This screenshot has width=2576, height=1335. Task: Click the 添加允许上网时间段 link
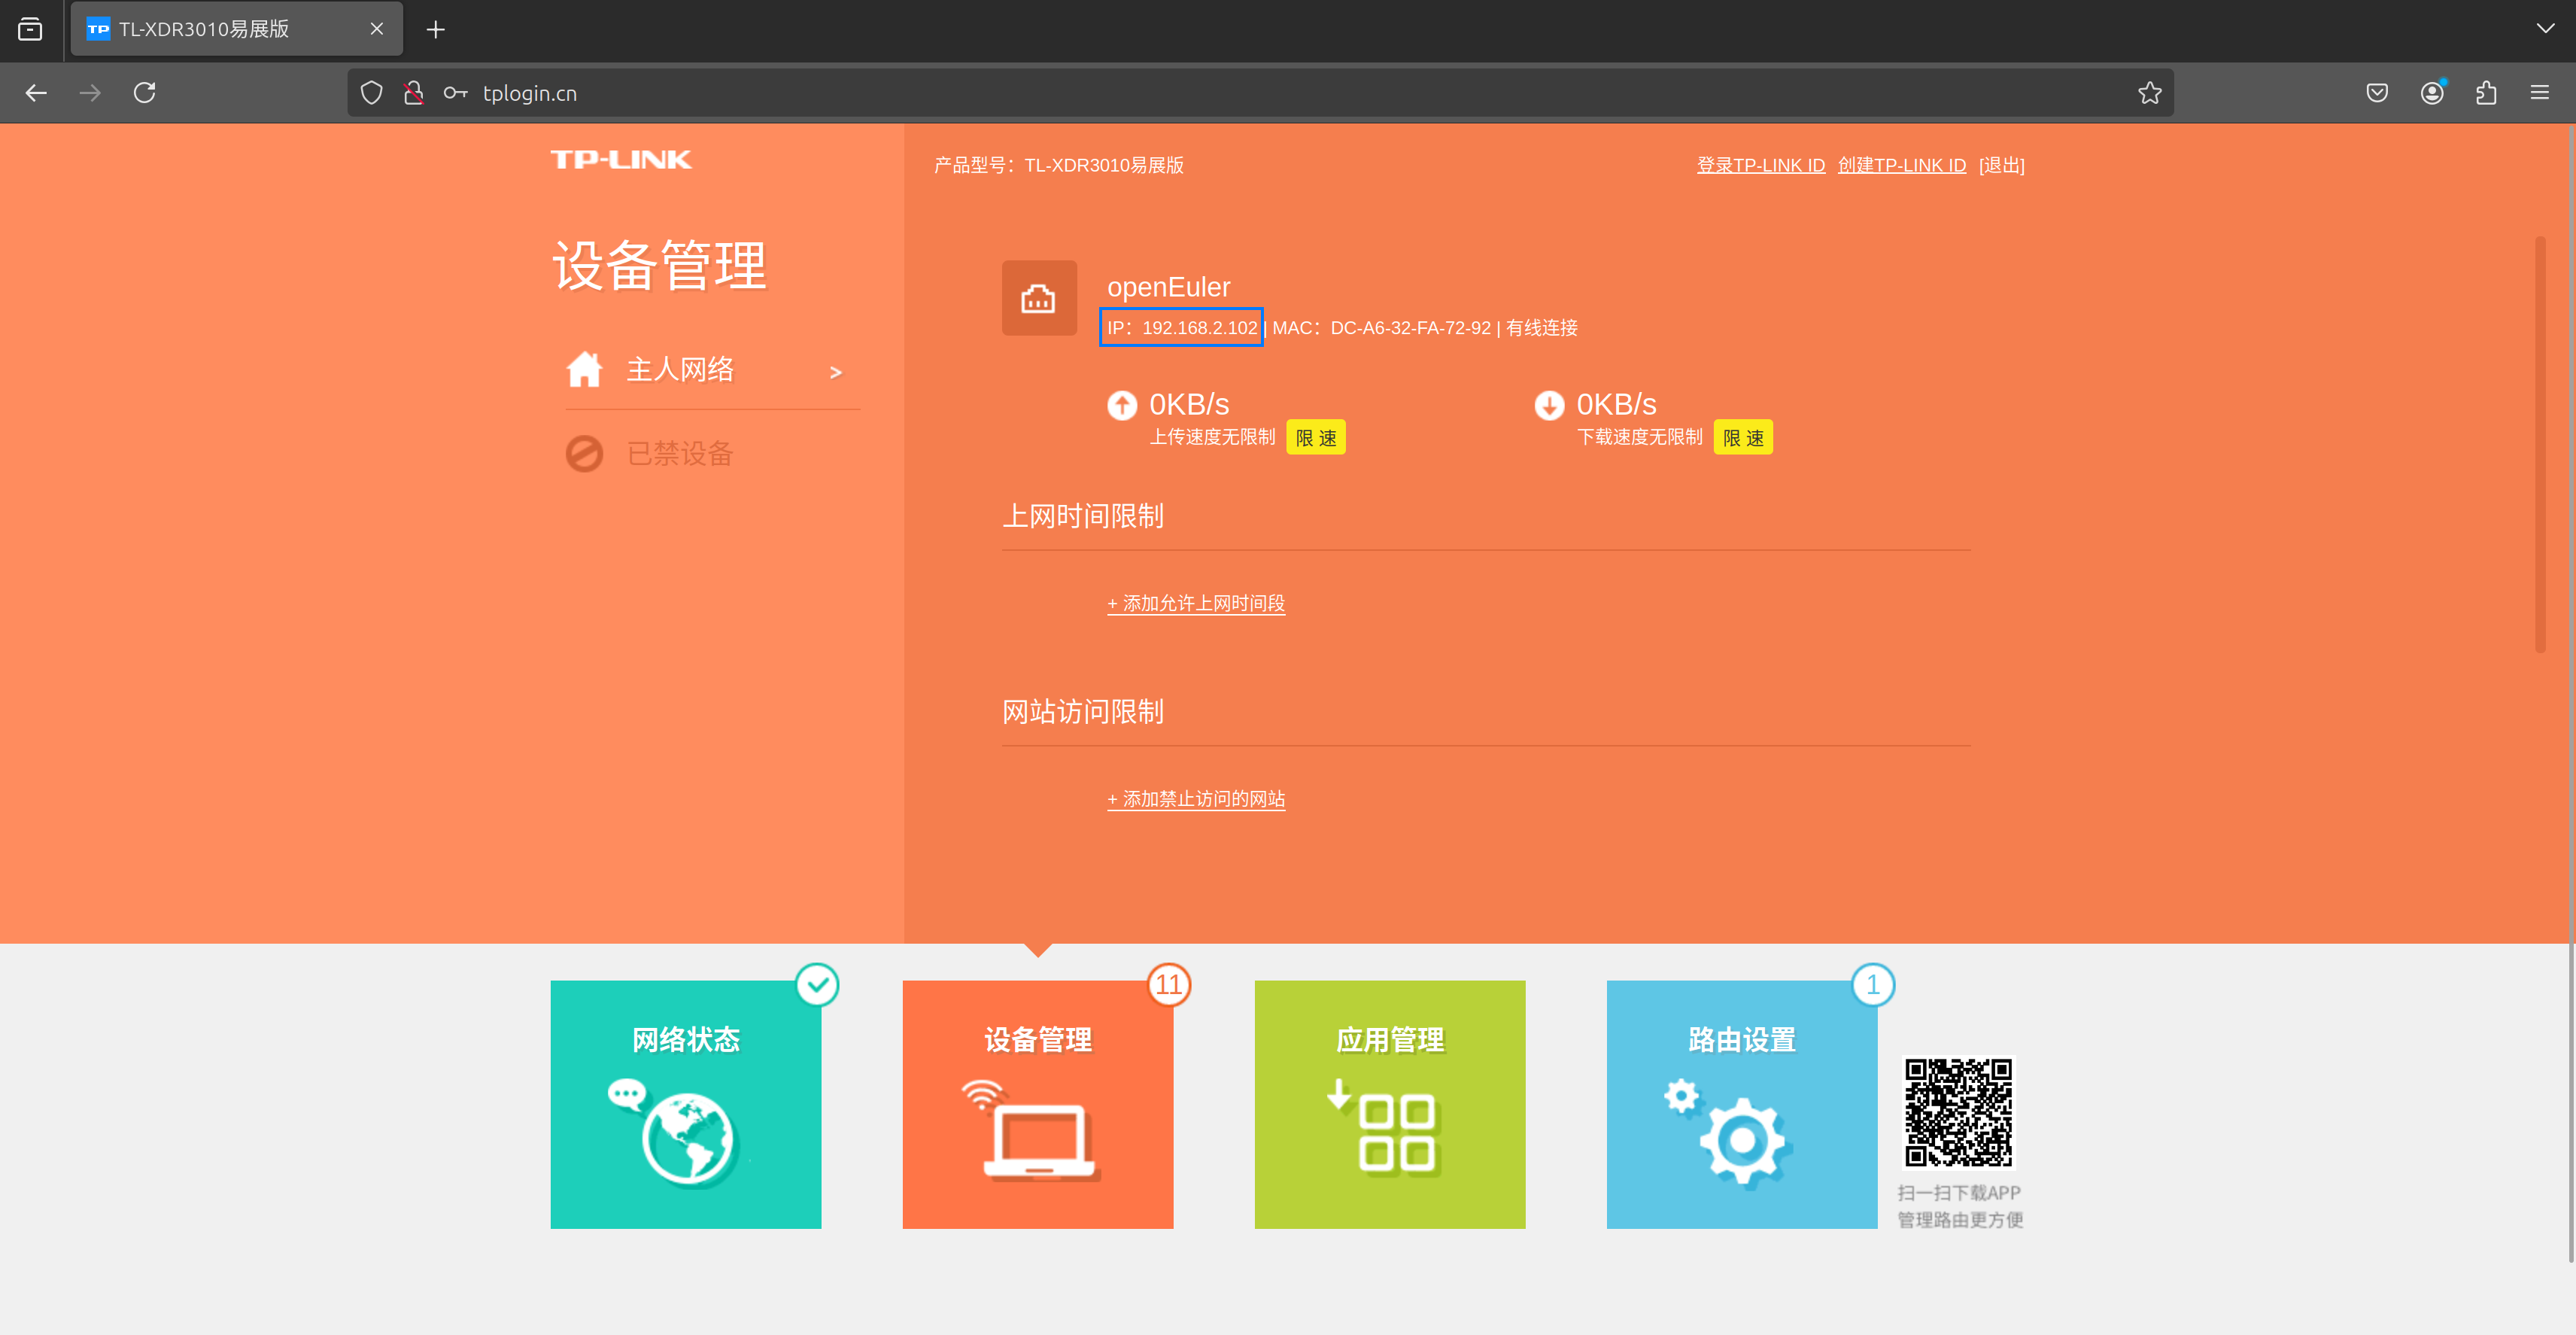(1196, 604)
